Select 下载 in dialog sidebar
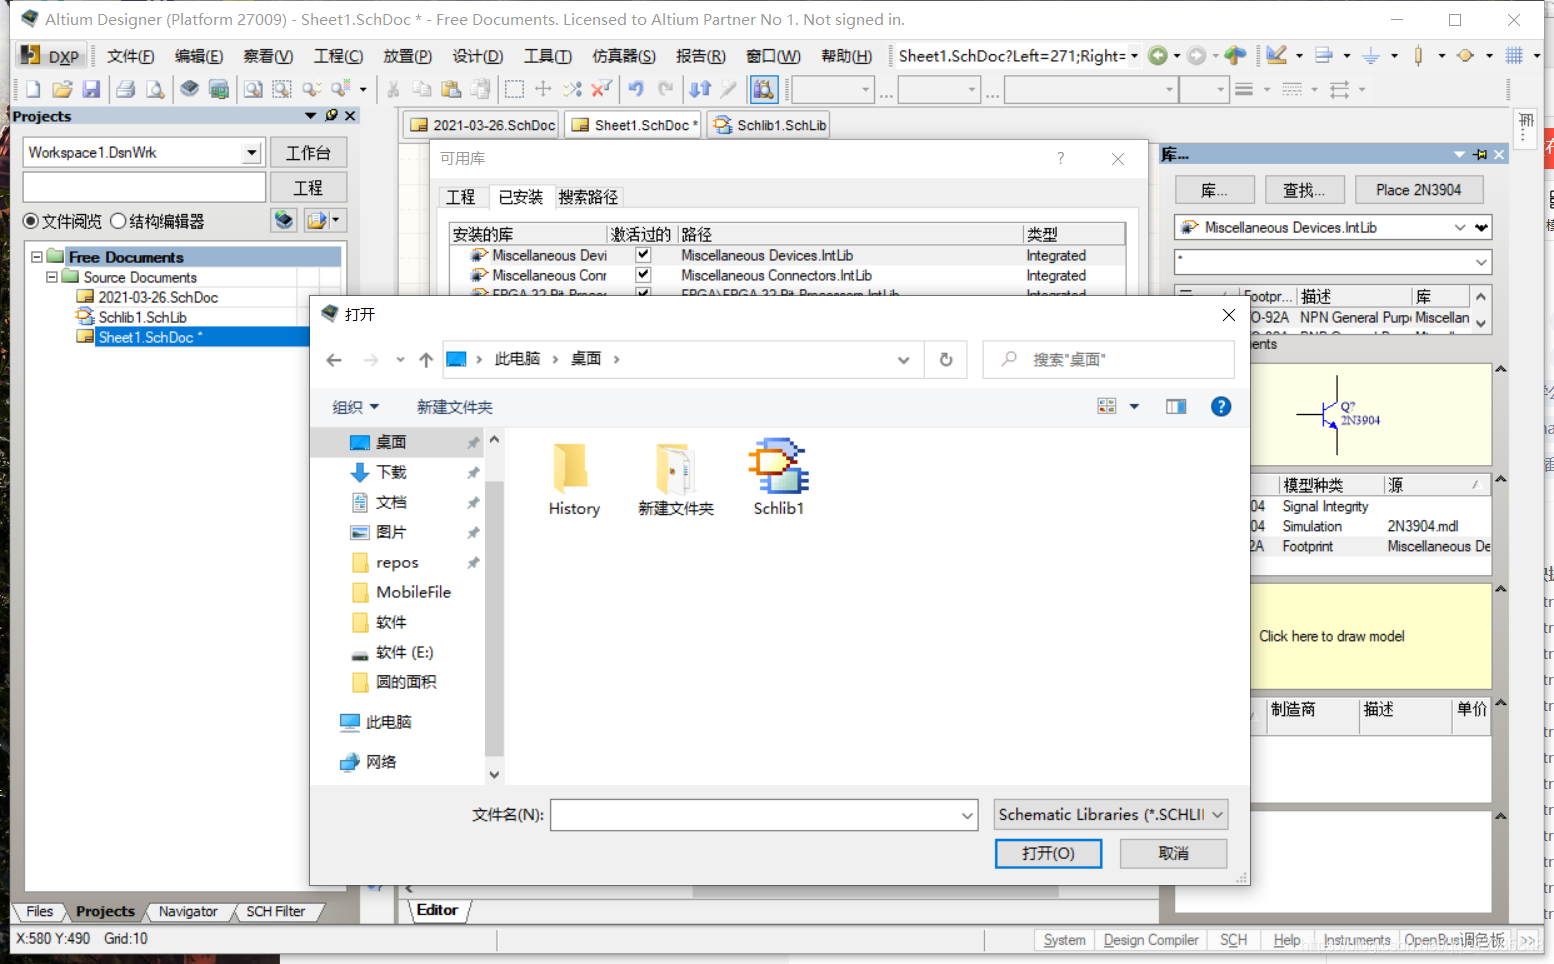This screenshot has width=1554, height=964. [391, 472]
